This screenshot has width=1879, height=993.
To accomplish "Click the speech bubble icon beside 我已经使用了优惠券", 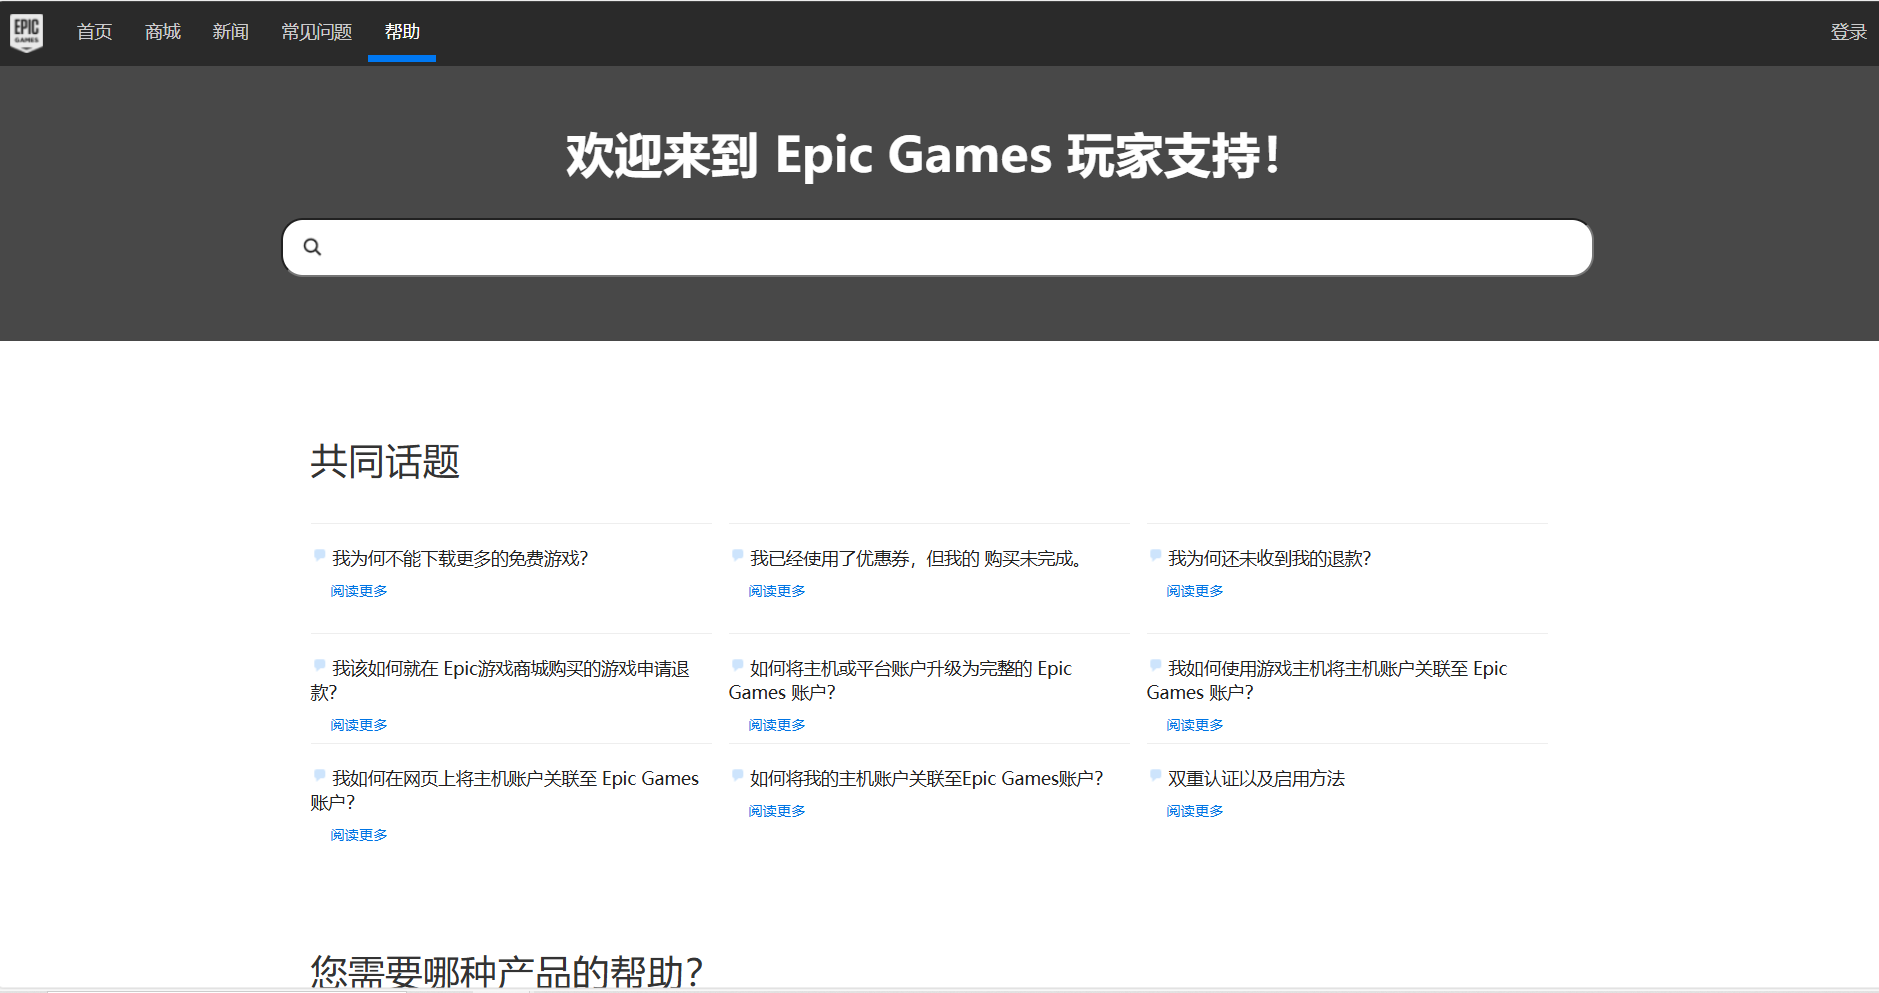I will click(737, 555).
